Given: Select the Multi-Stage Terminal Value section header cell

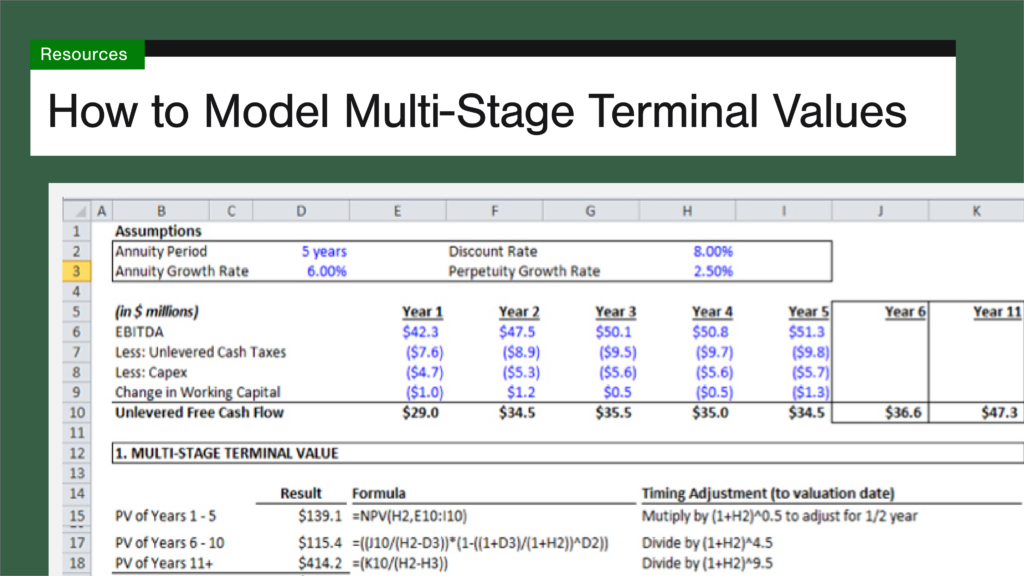Looking at the screenshot, I should [227, 453].
